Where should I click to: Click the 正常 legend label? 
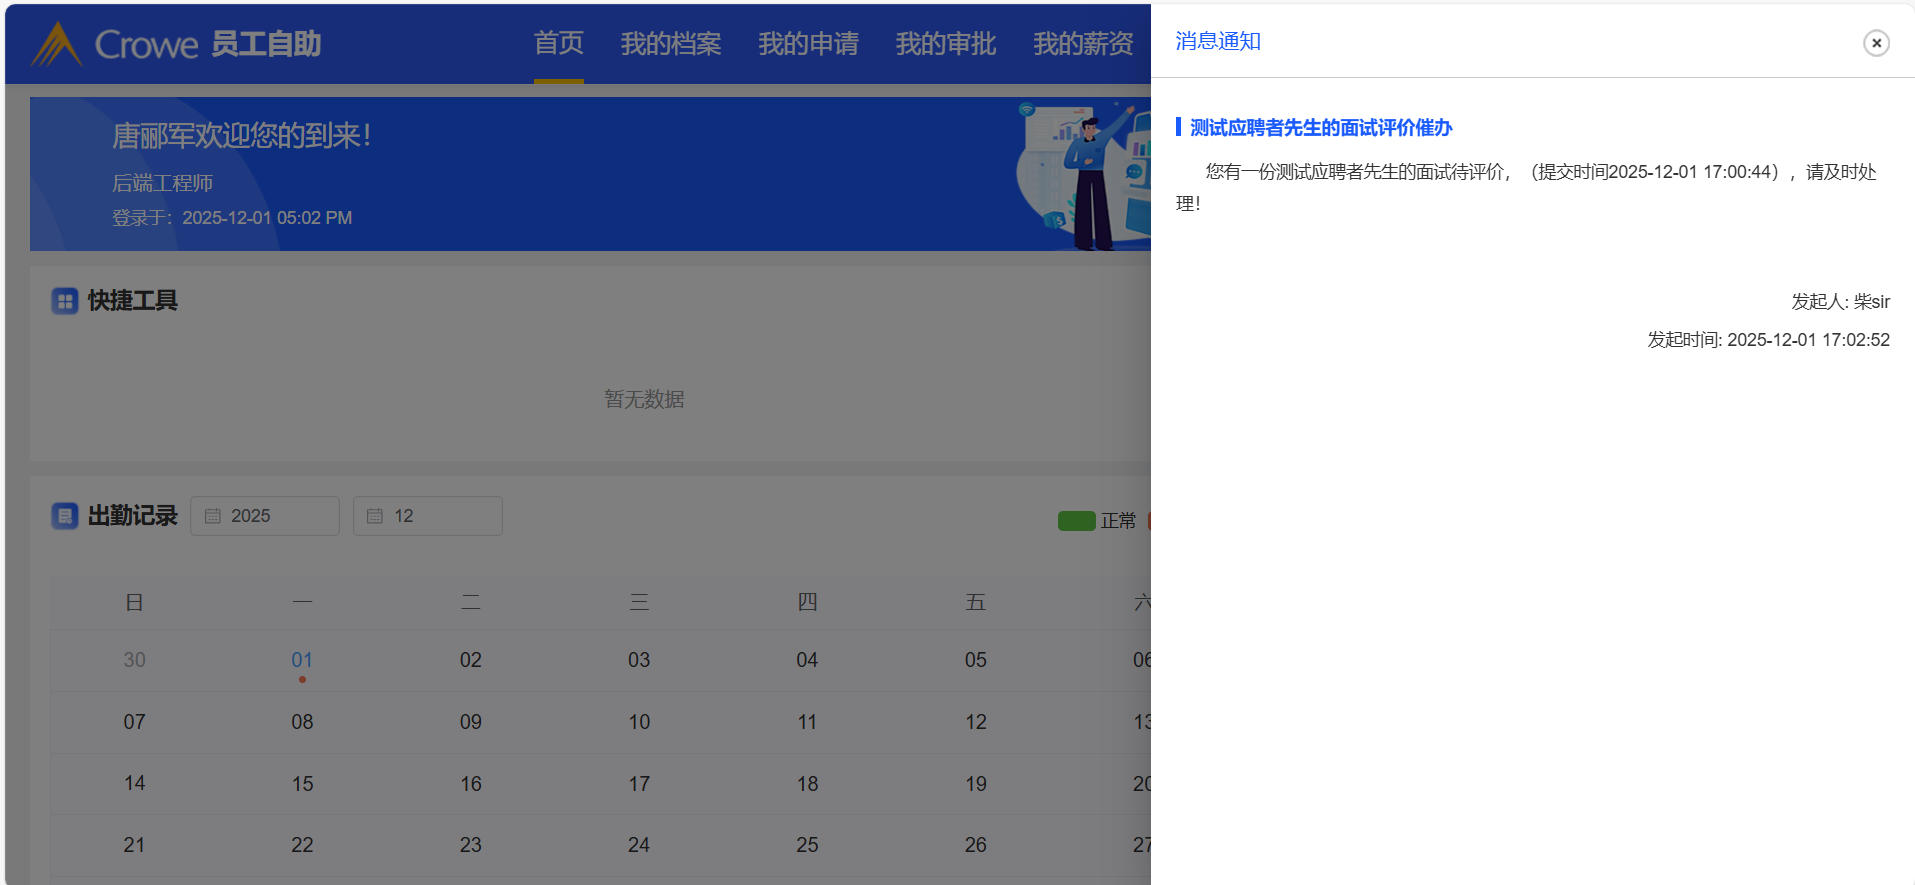coord(1118,521)
